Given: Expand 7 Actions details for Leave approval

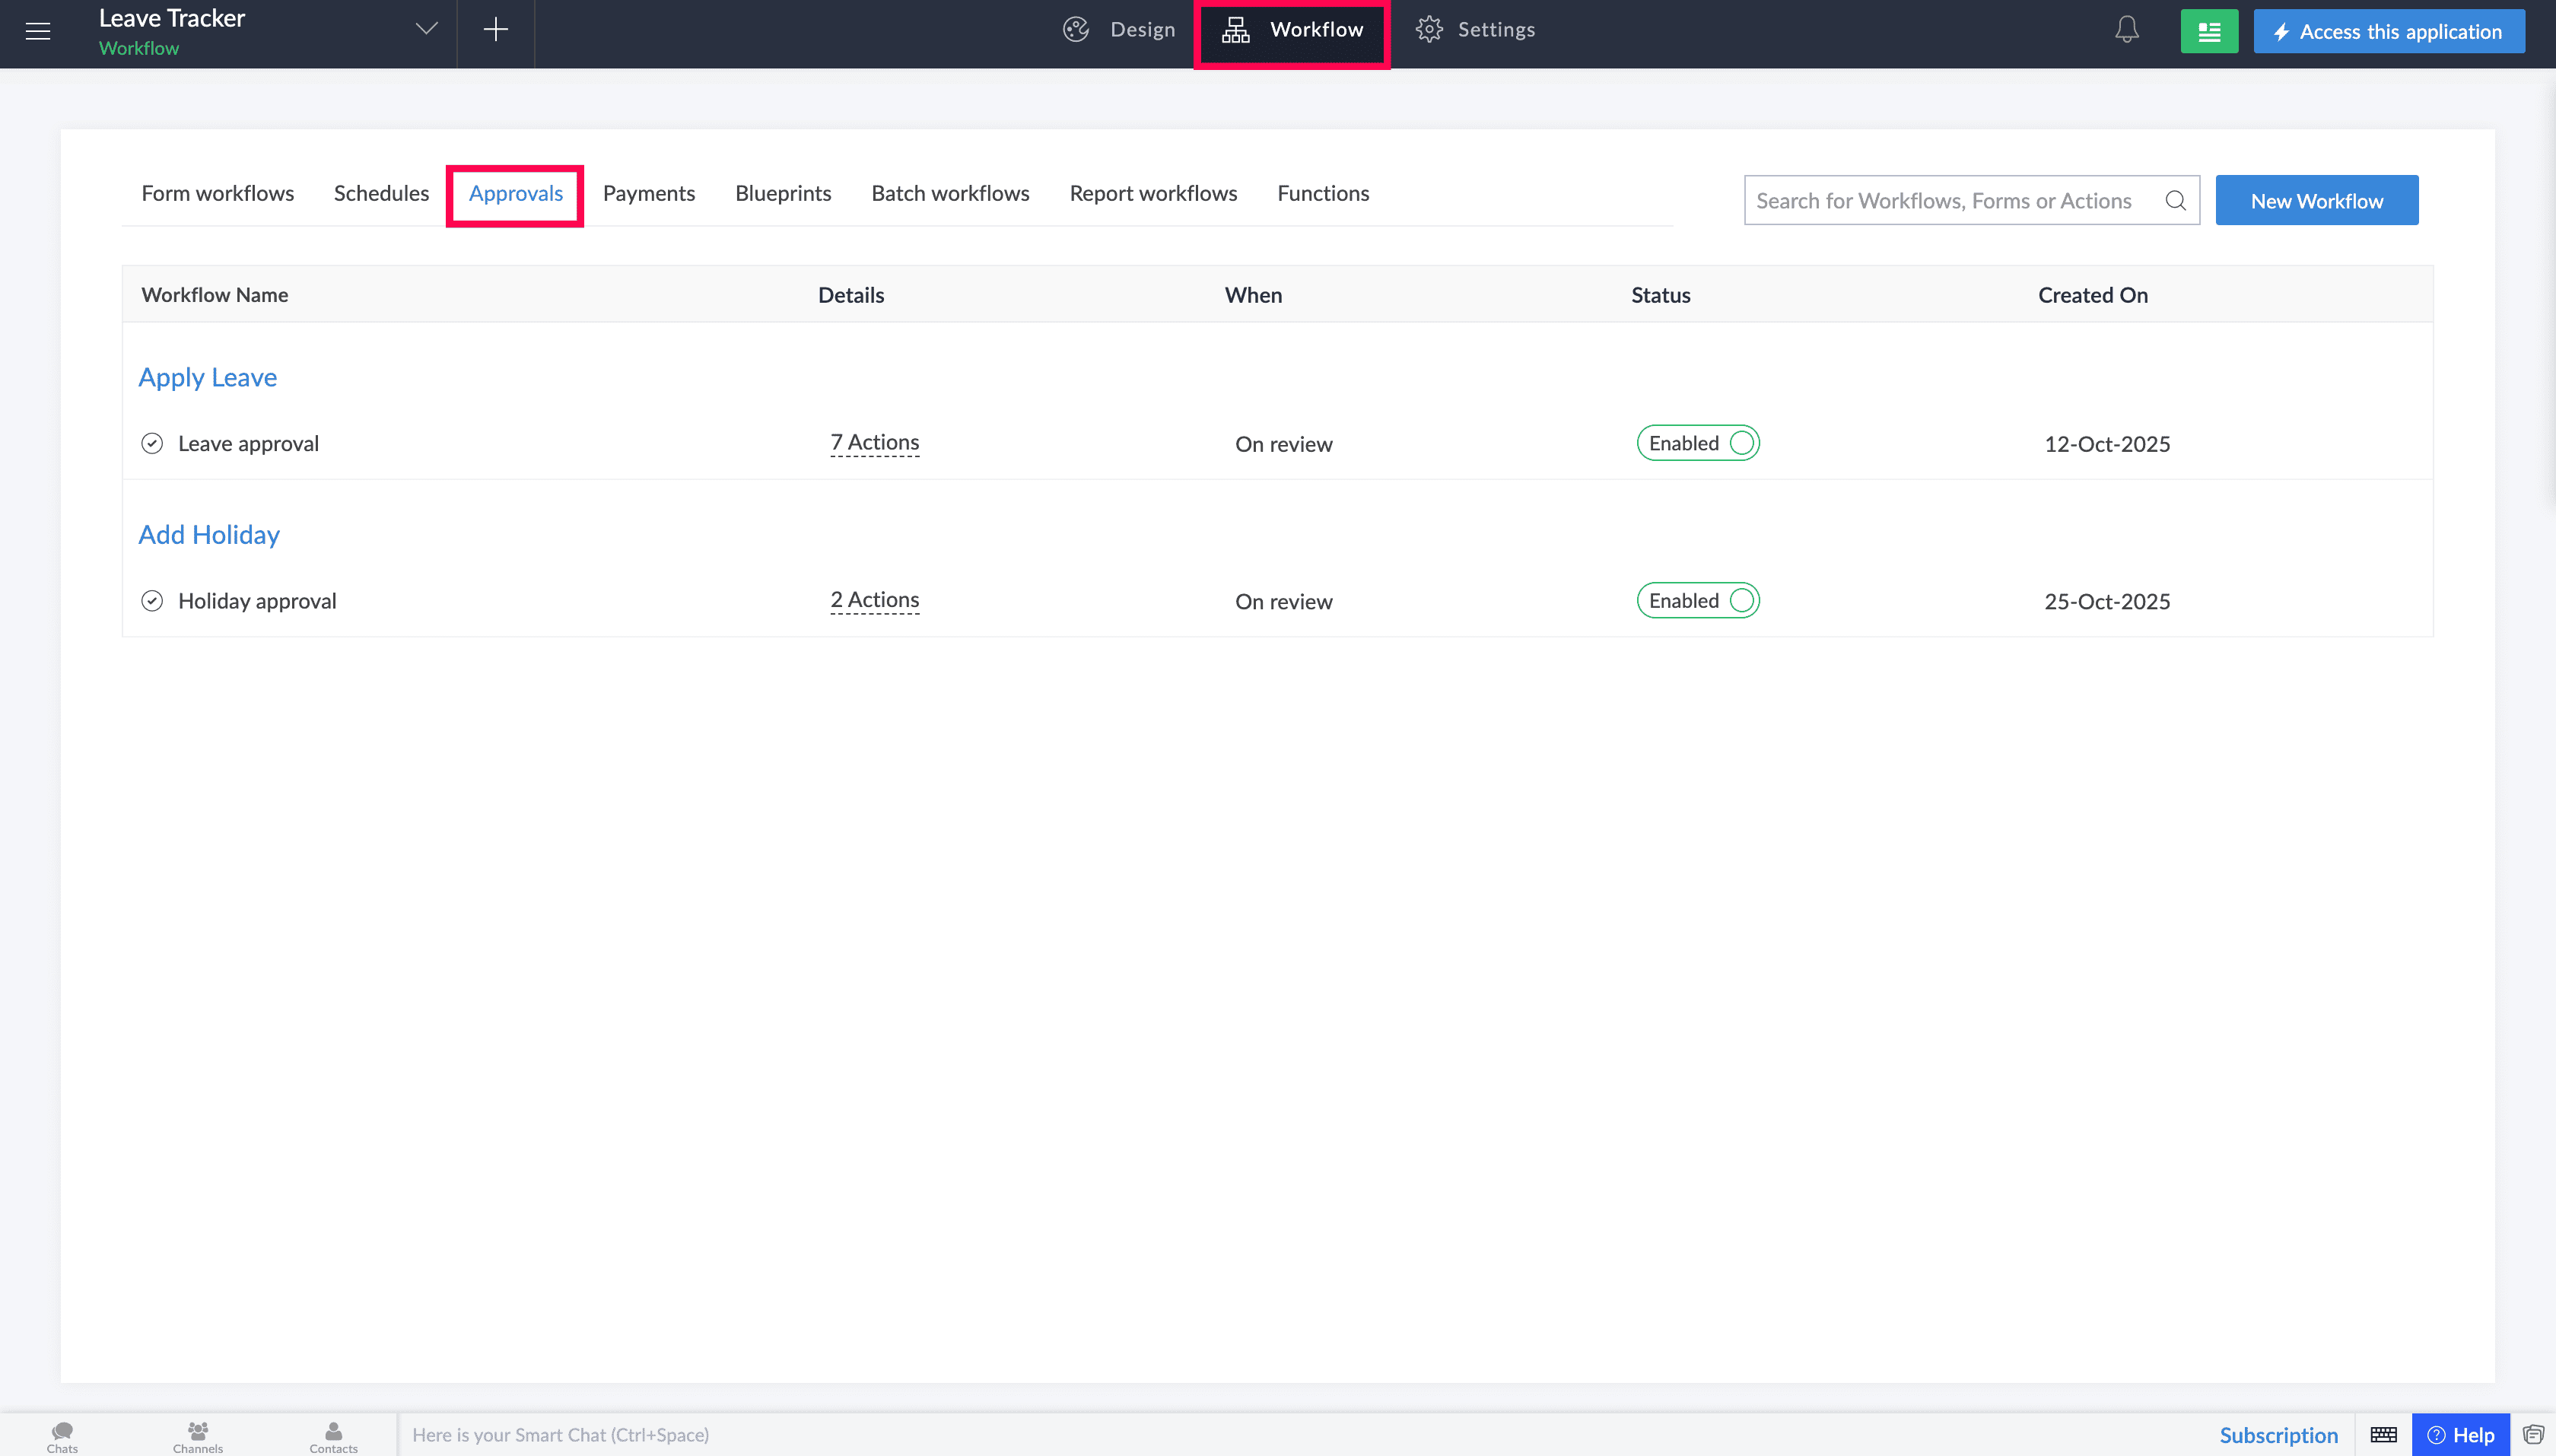Looking at the screenshot, I should (x=874, y=442).
